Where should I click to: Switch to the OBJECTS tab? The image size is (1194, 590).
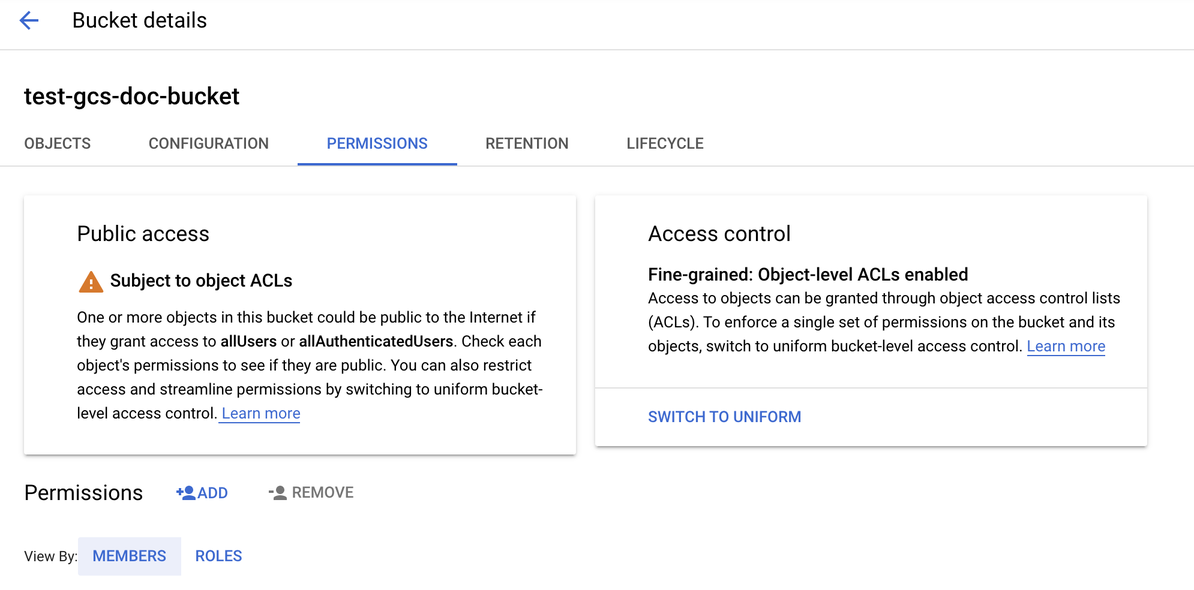(x=57, y=143)
